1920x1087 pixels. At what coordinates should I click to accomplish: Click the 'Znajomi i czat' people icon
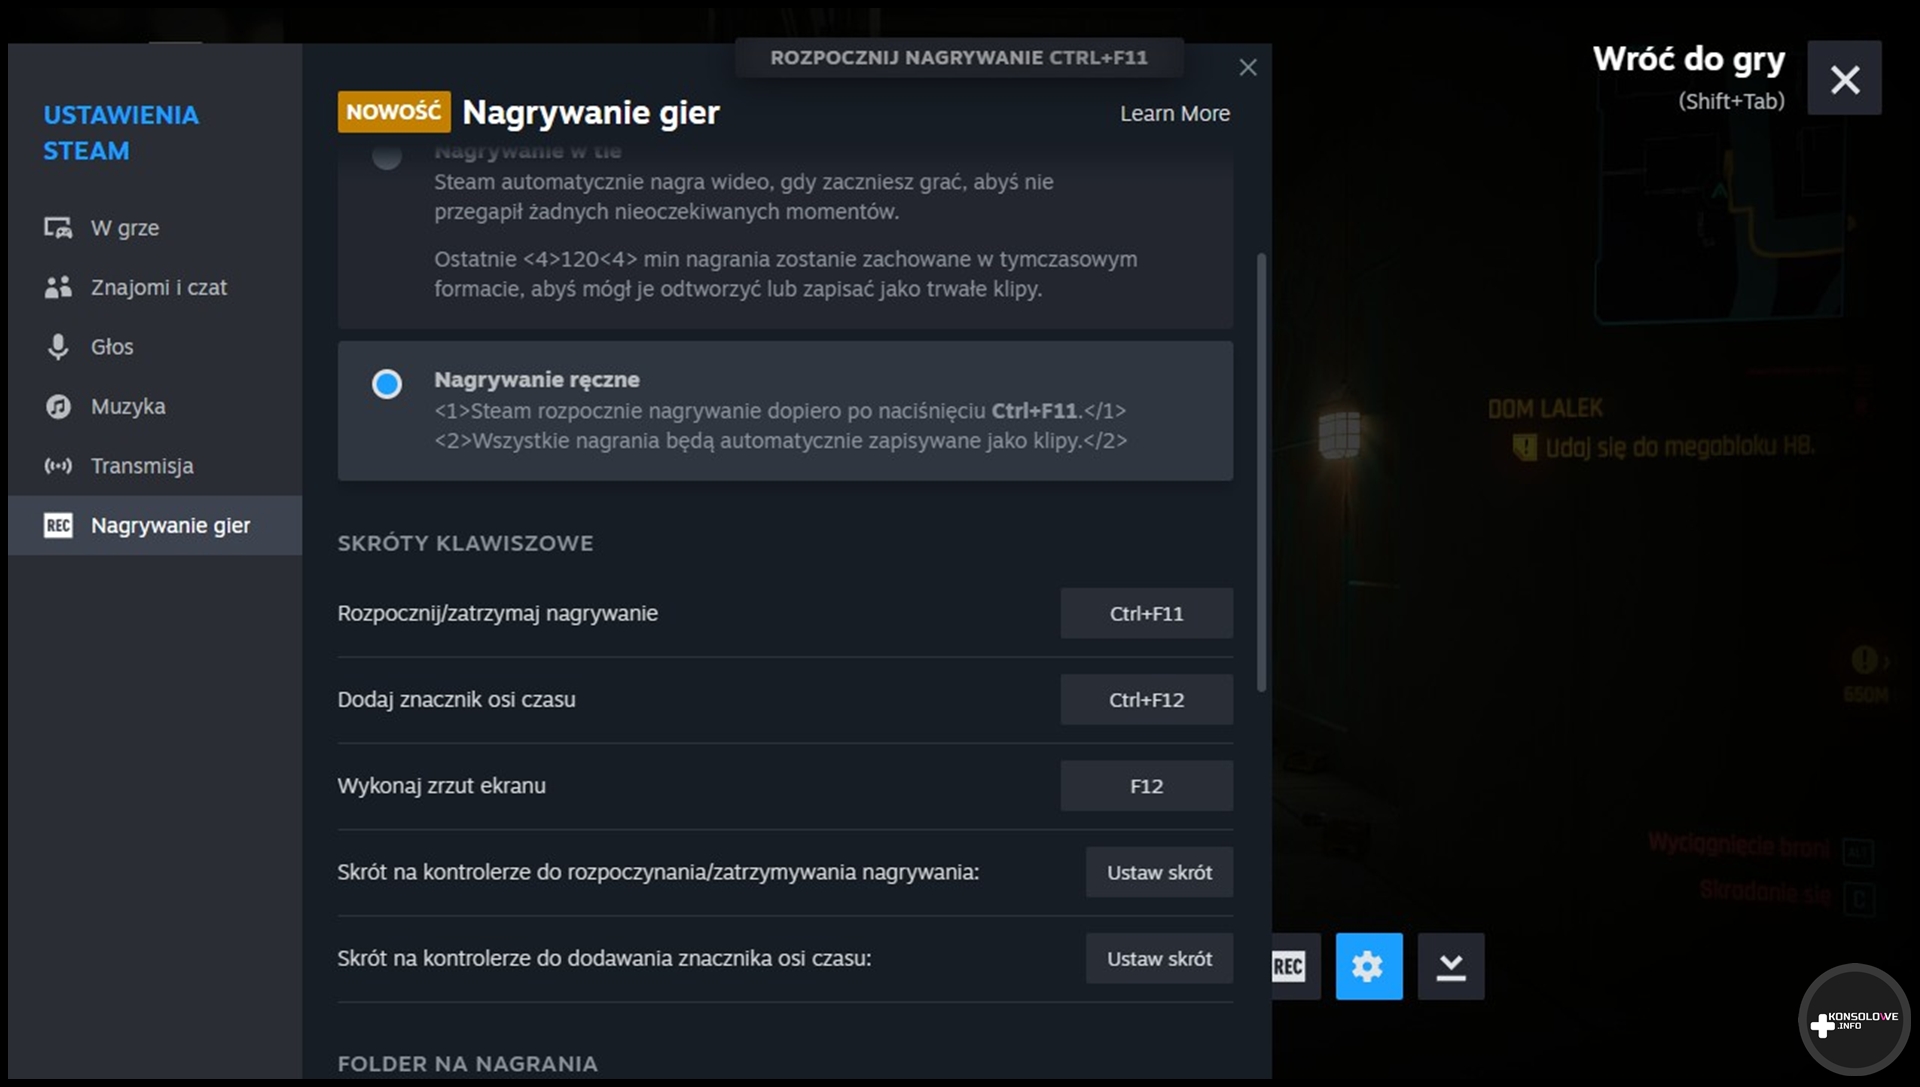(x=58, y=287)
